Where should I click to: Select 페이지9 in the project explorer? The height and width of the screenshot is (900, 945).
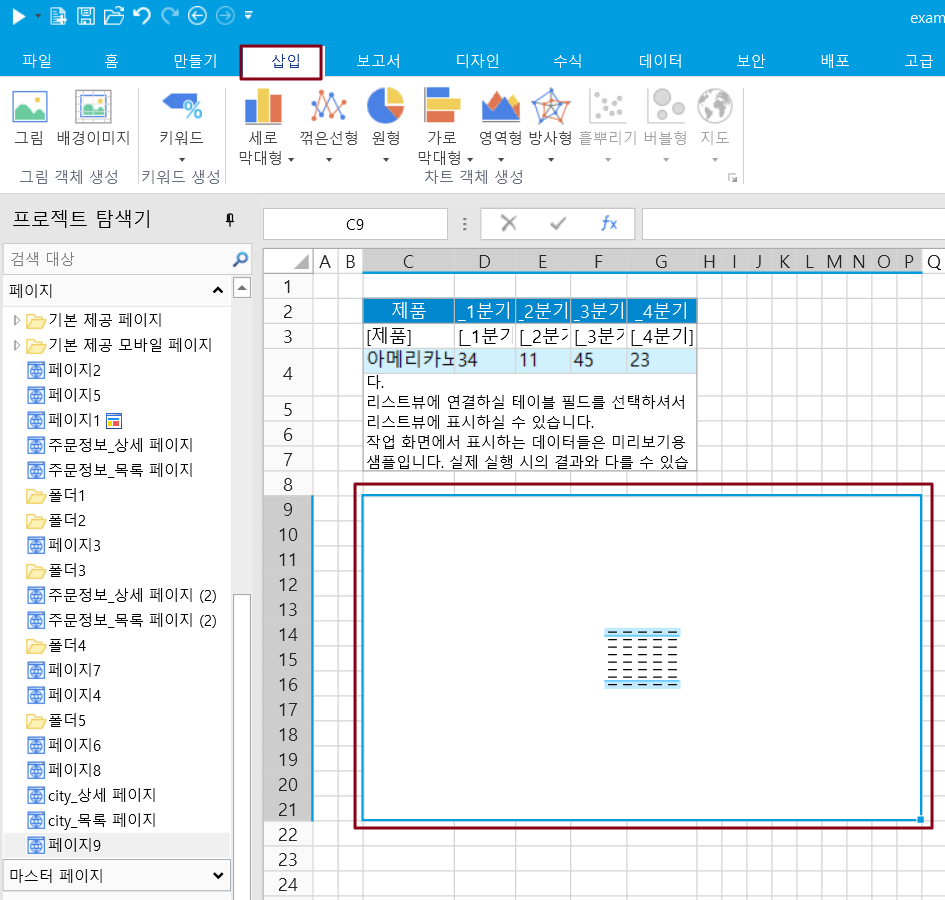(x=75, y=845)
